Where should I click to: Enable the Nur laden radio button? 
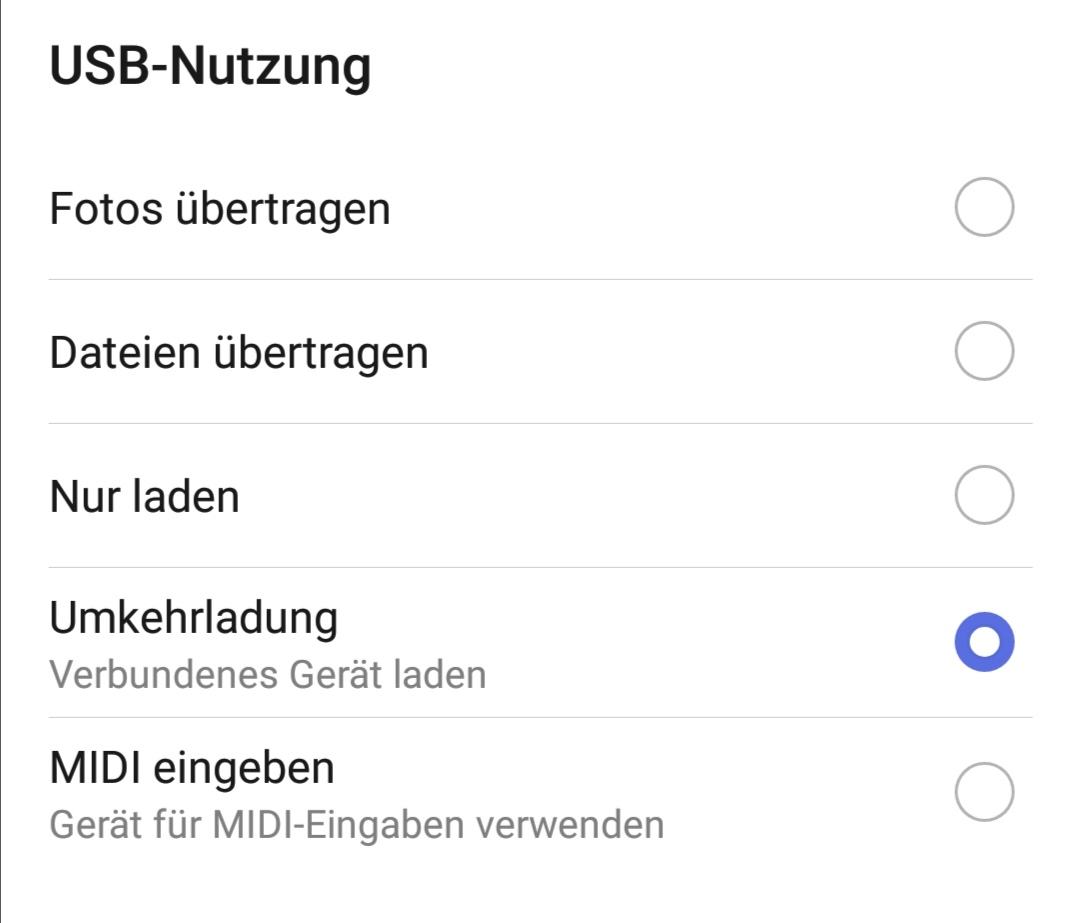[x=984, y=495]
